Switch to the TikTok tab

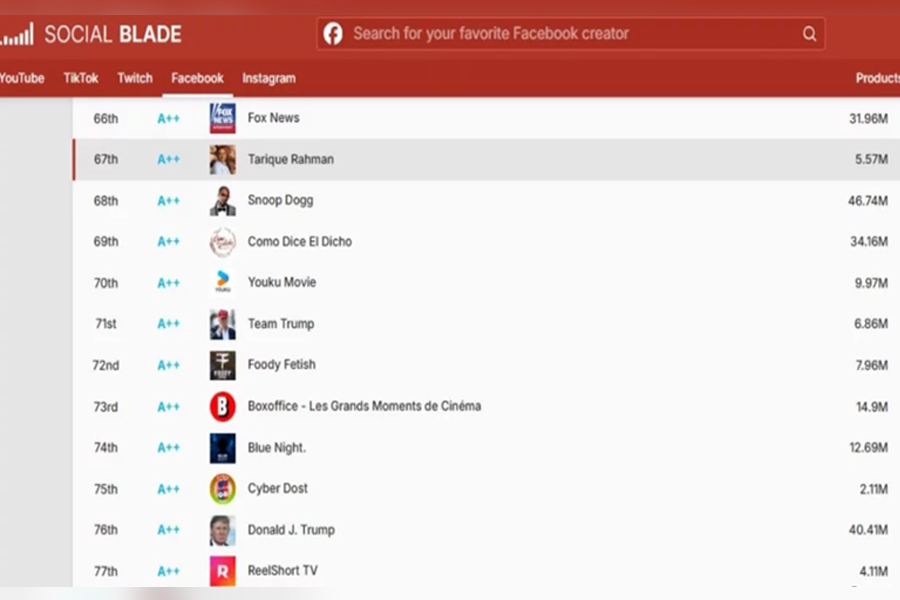click(81, 78)
